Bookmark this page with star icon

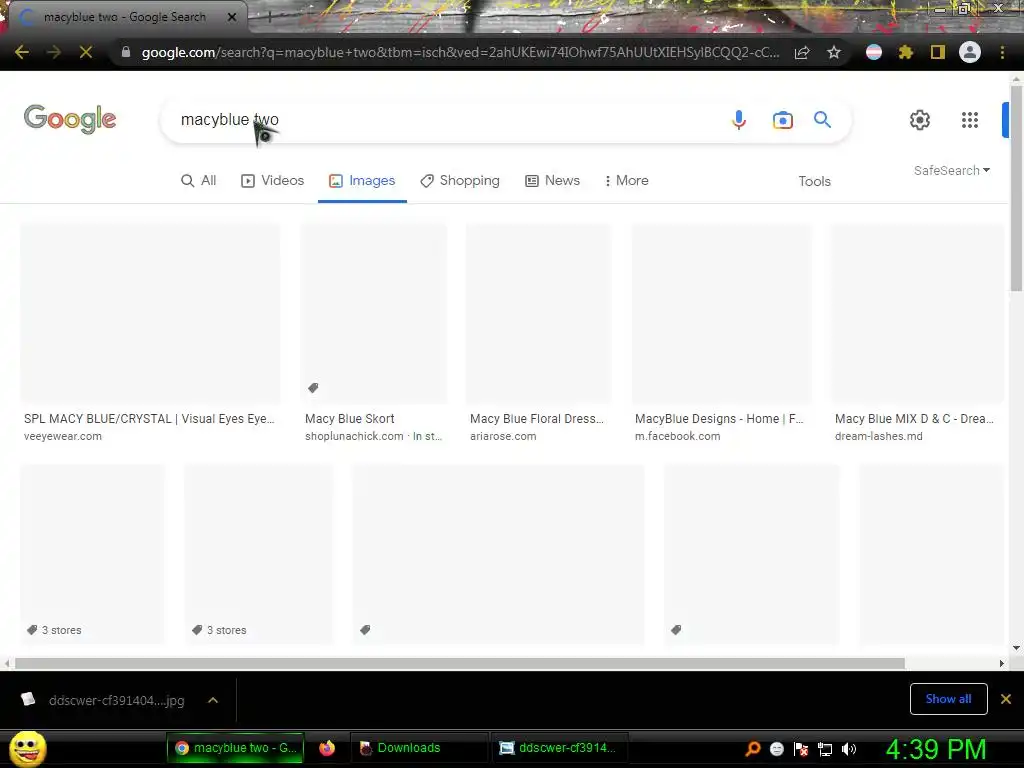[x=834, y=52]
